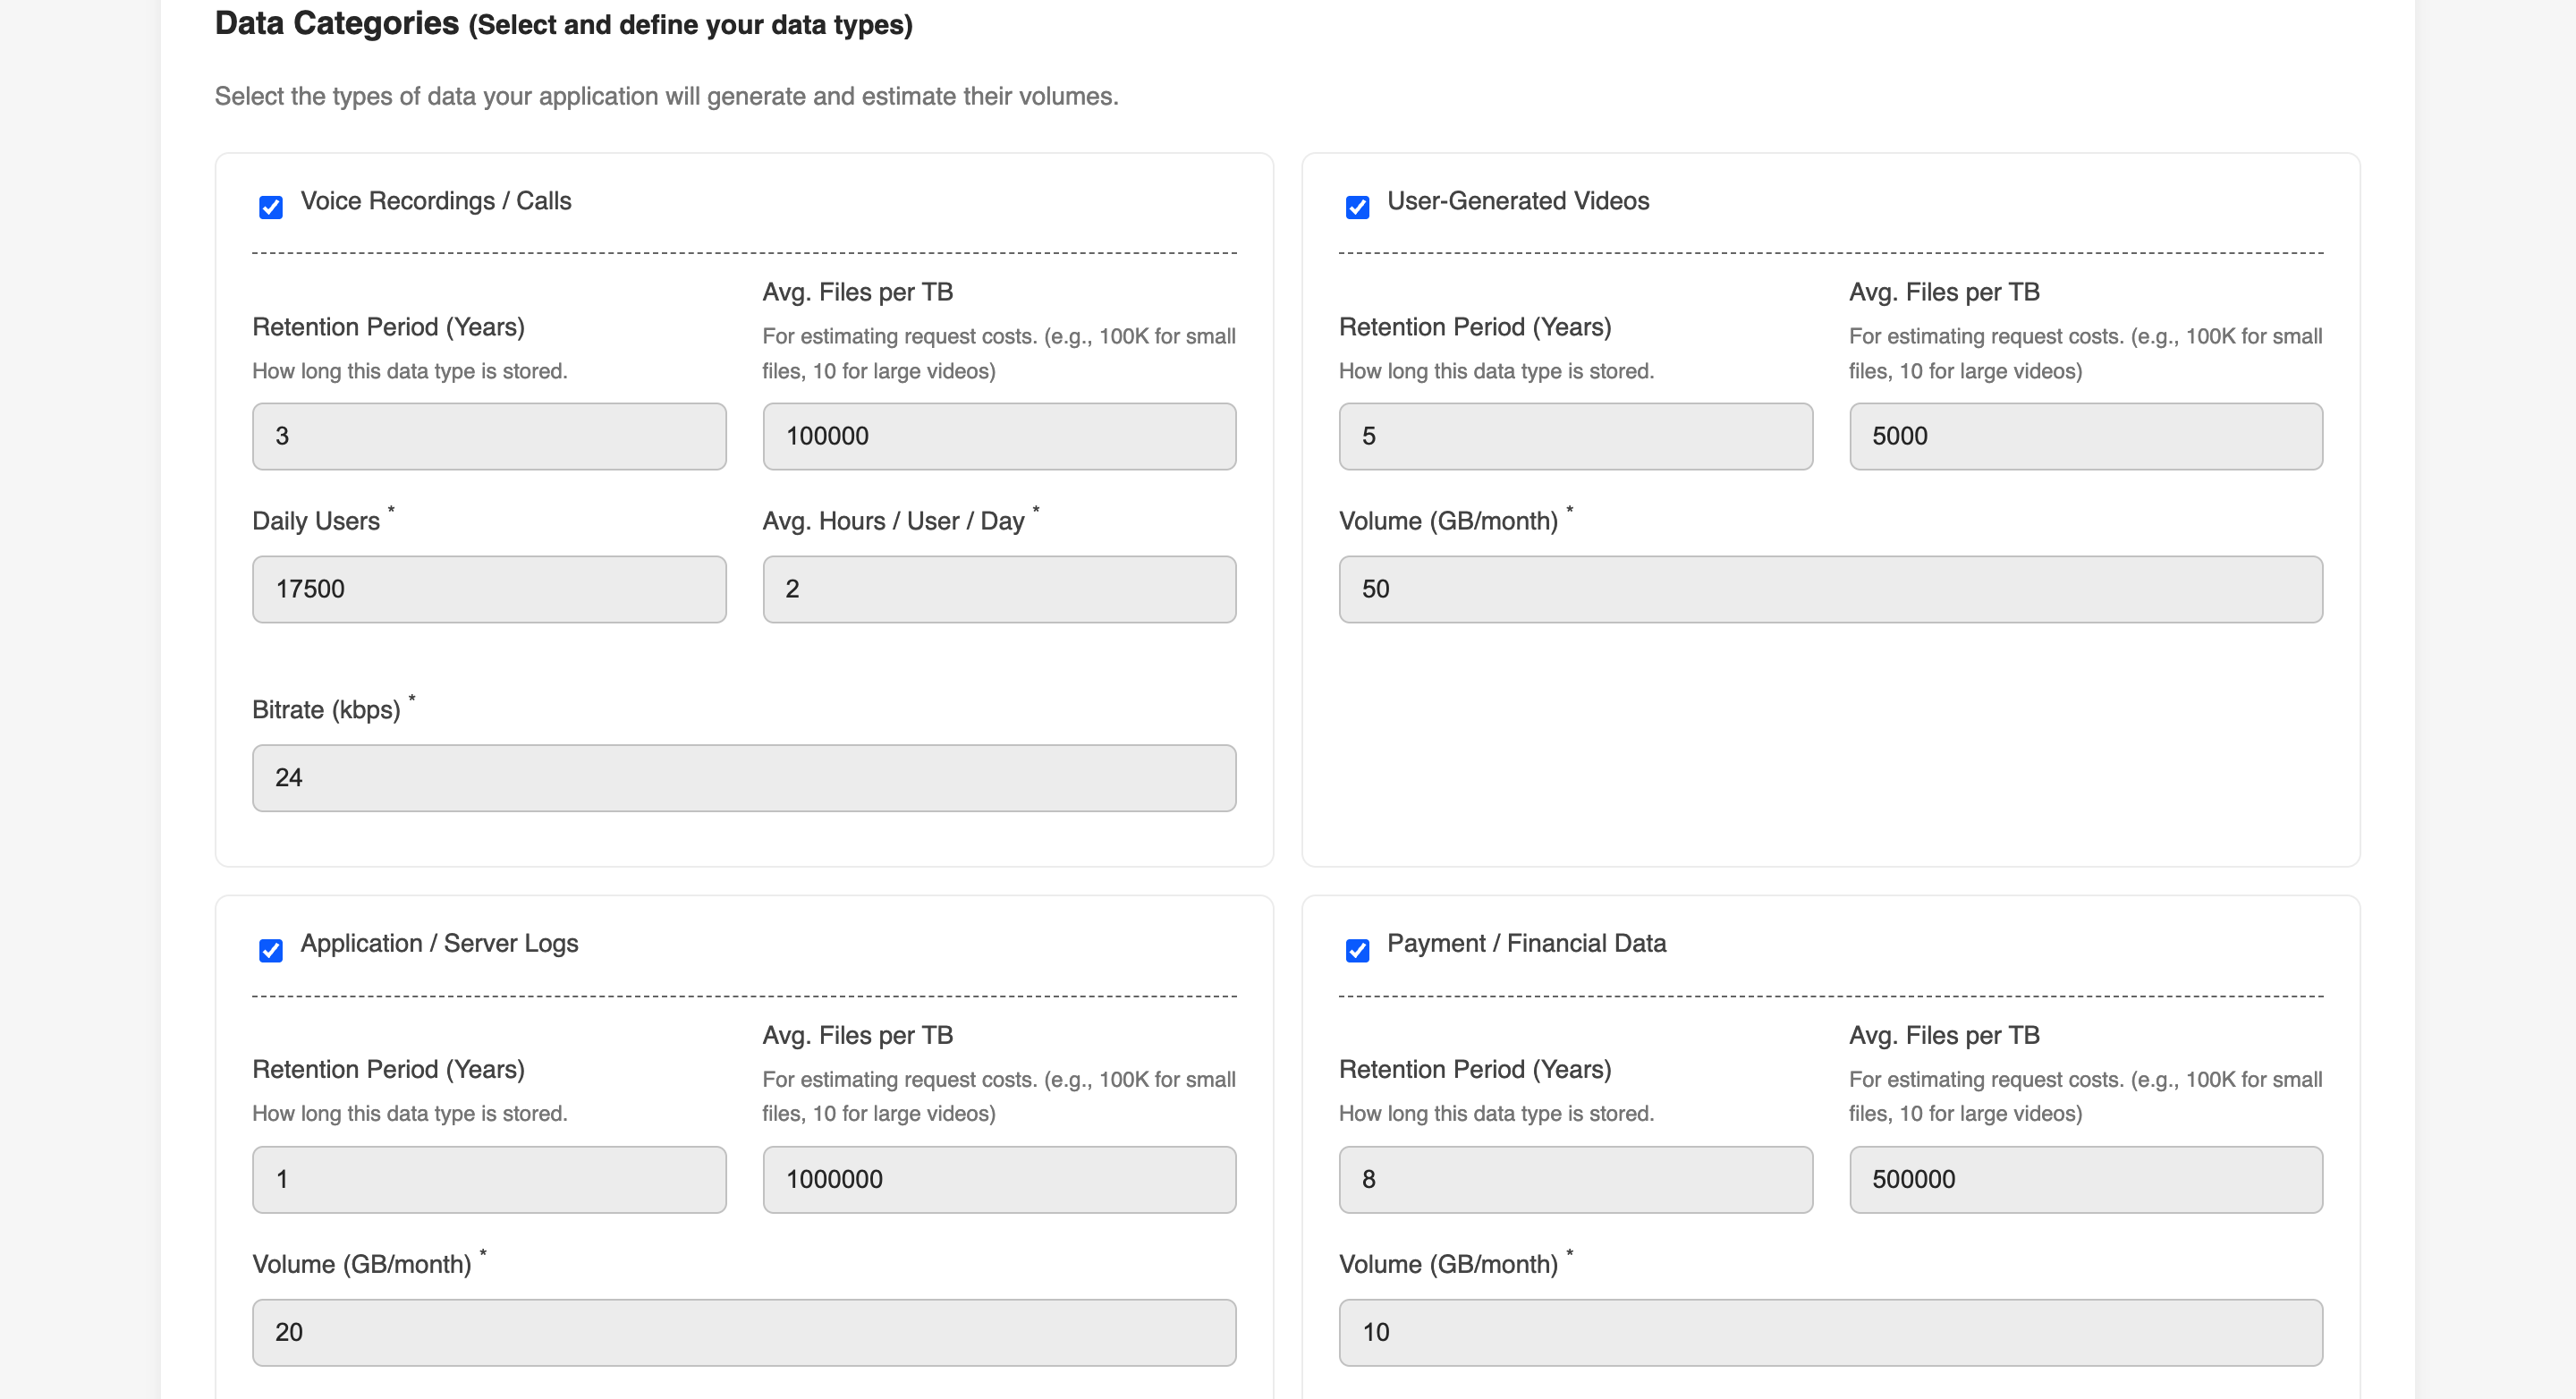Click the Voice Recordings / Calls label
The height and width of the screenshot is (1399, 2576).
coord(436,201)
